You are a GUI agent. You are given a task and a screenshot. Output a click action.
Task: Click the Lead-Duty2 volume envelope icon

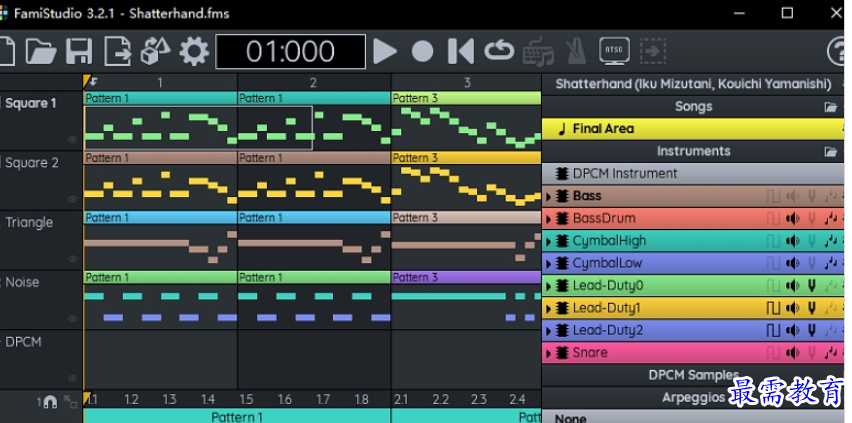(793, 331)
